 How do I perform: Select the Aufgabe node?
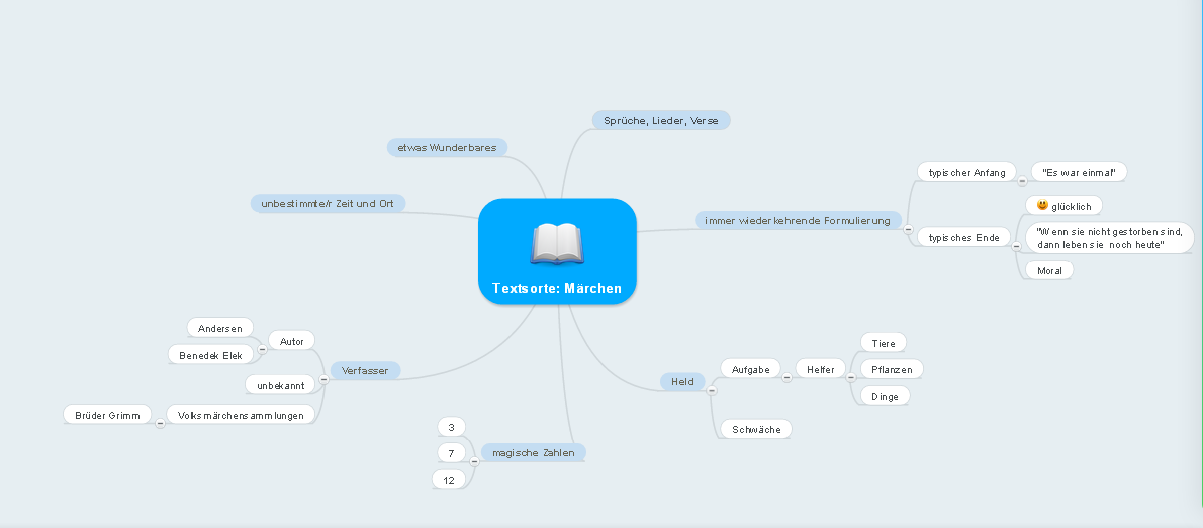[750, 369]
